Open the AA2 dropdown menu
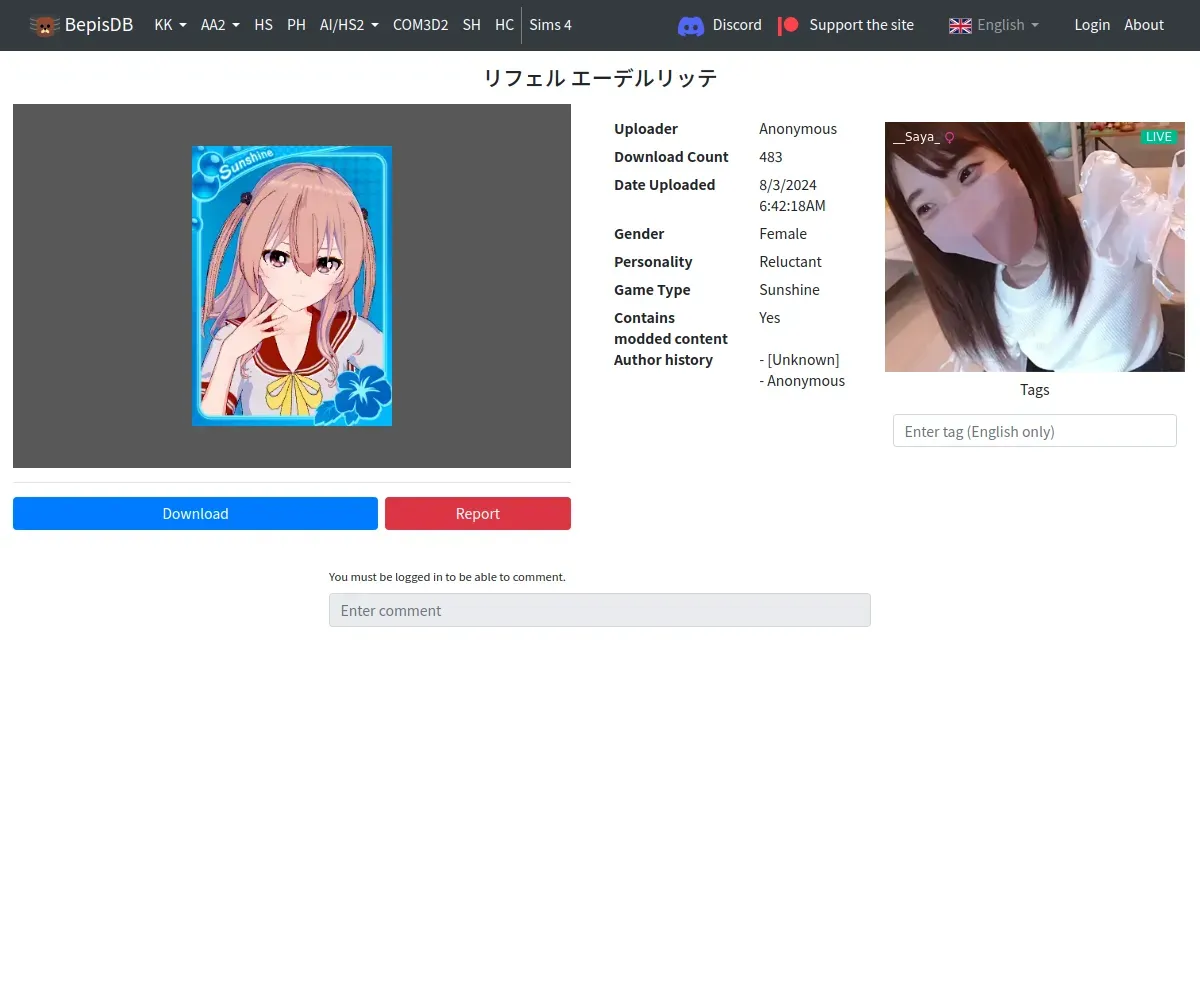Viewport: 1200px width, 1000px height. coord(220,25)
